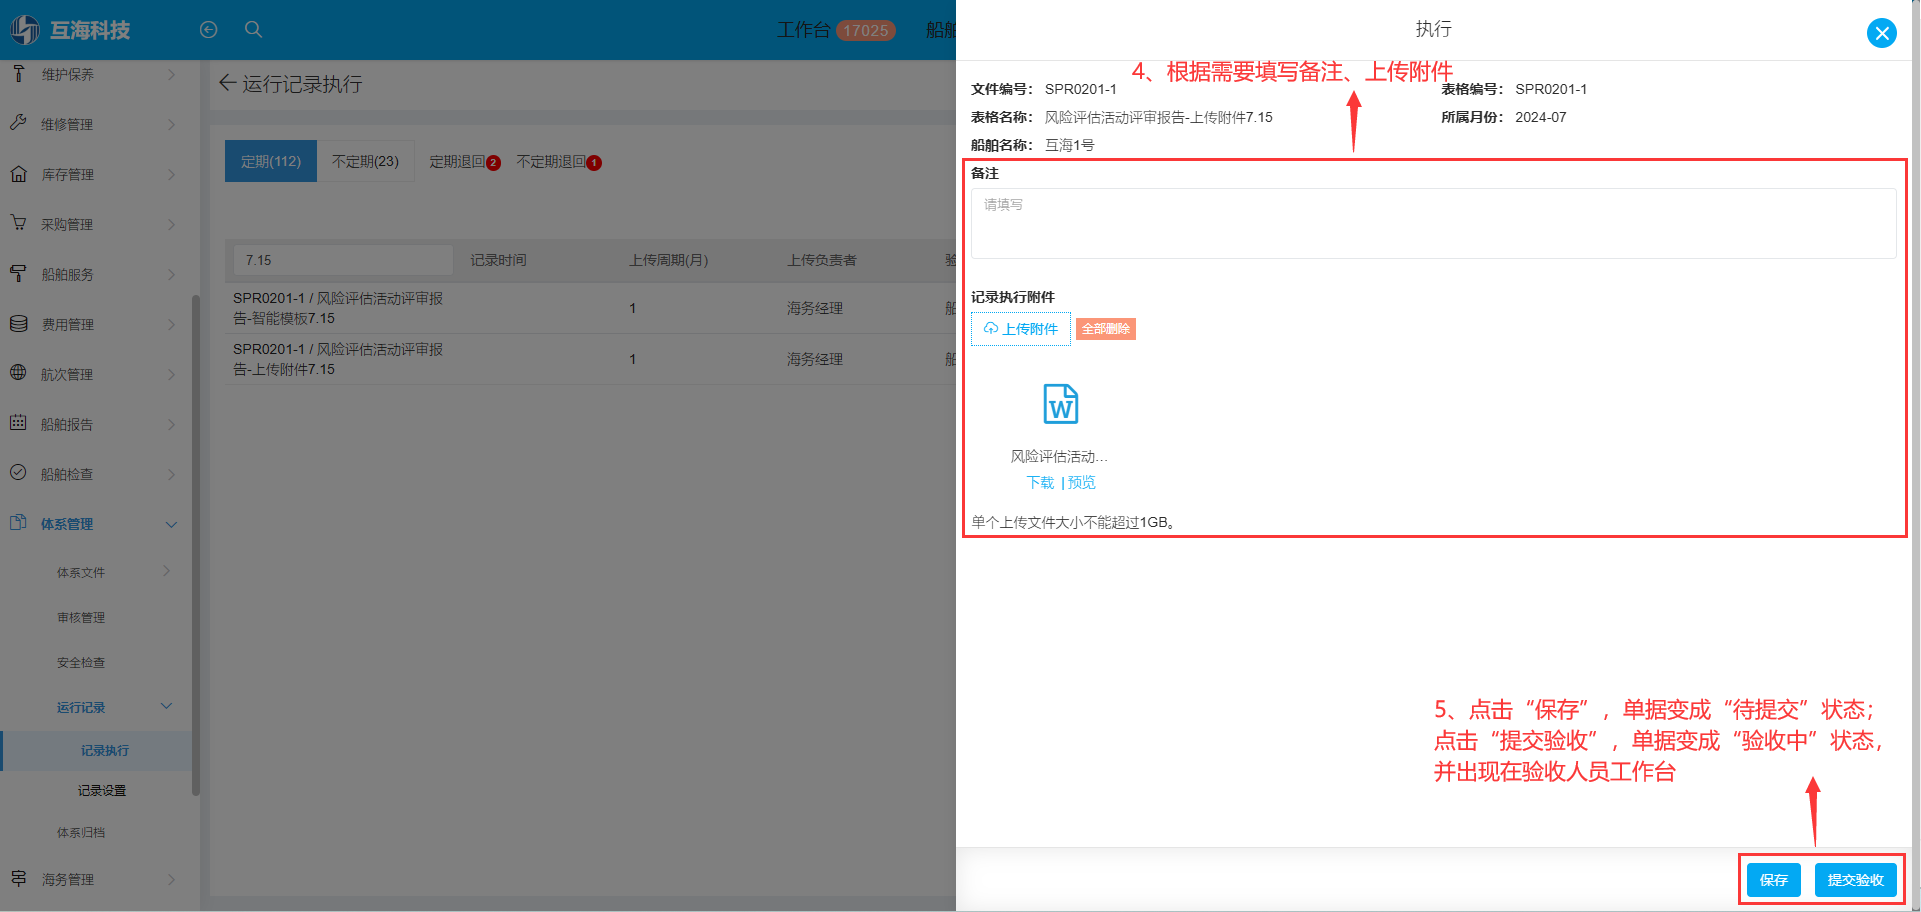The width and height of the screenshot is (1921, 912).
Task: Click the 记录时间 column header
Action: 498,260
